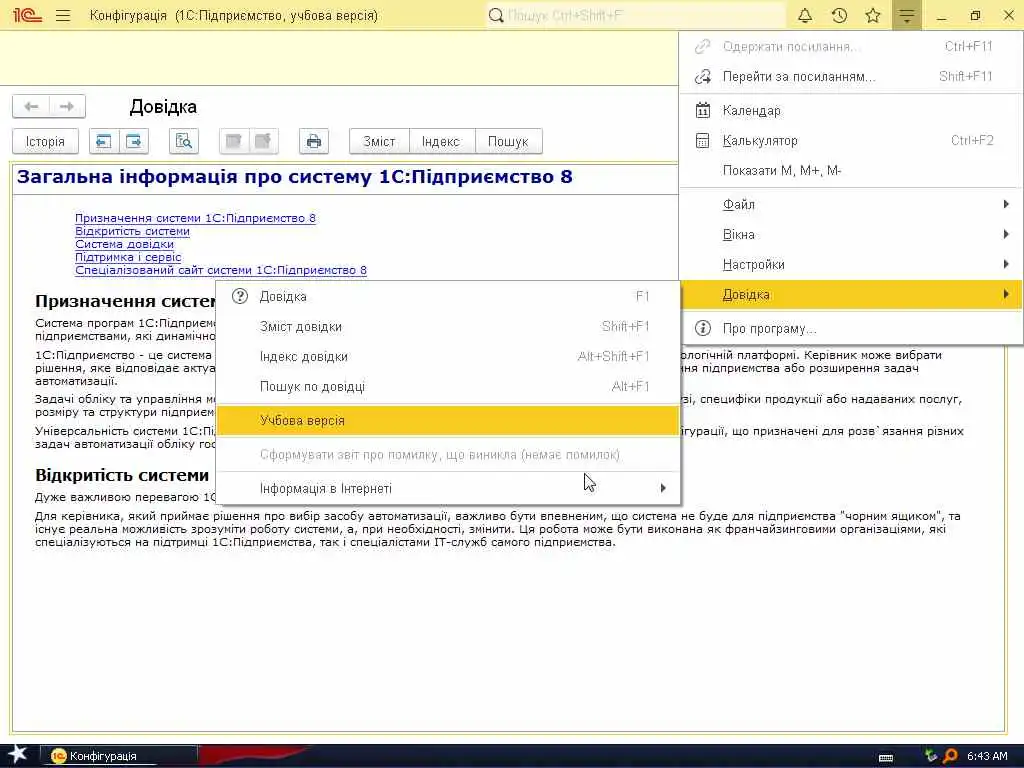Open link Призначення системи 1С:Підприємство 8

click(x=195, y=218)
